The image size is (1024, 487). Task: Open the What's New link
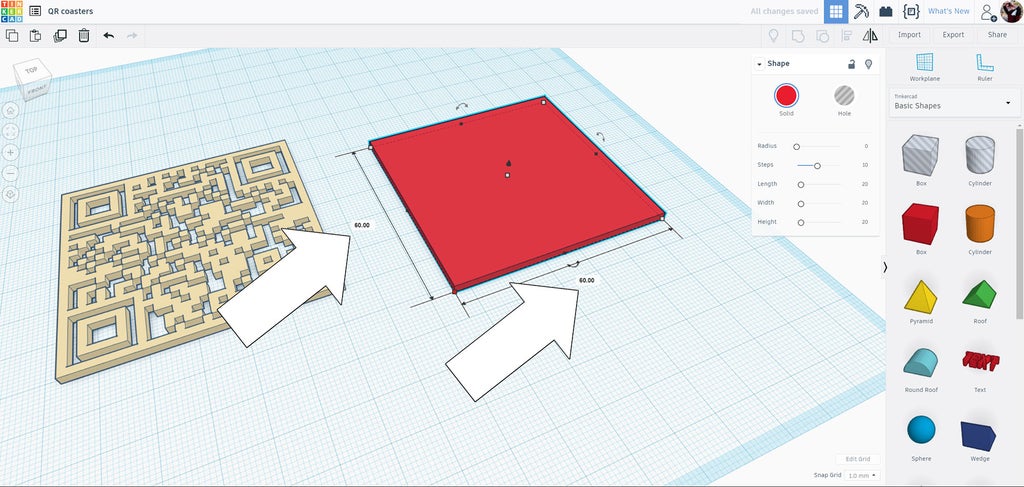coord(948,11)
